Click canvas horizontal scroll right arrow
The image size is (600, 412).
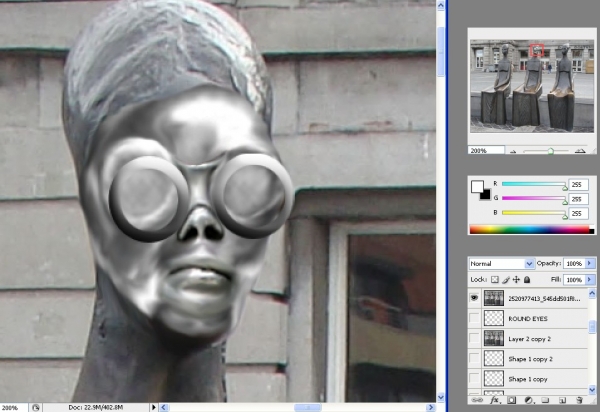click(x=431, y=407)
